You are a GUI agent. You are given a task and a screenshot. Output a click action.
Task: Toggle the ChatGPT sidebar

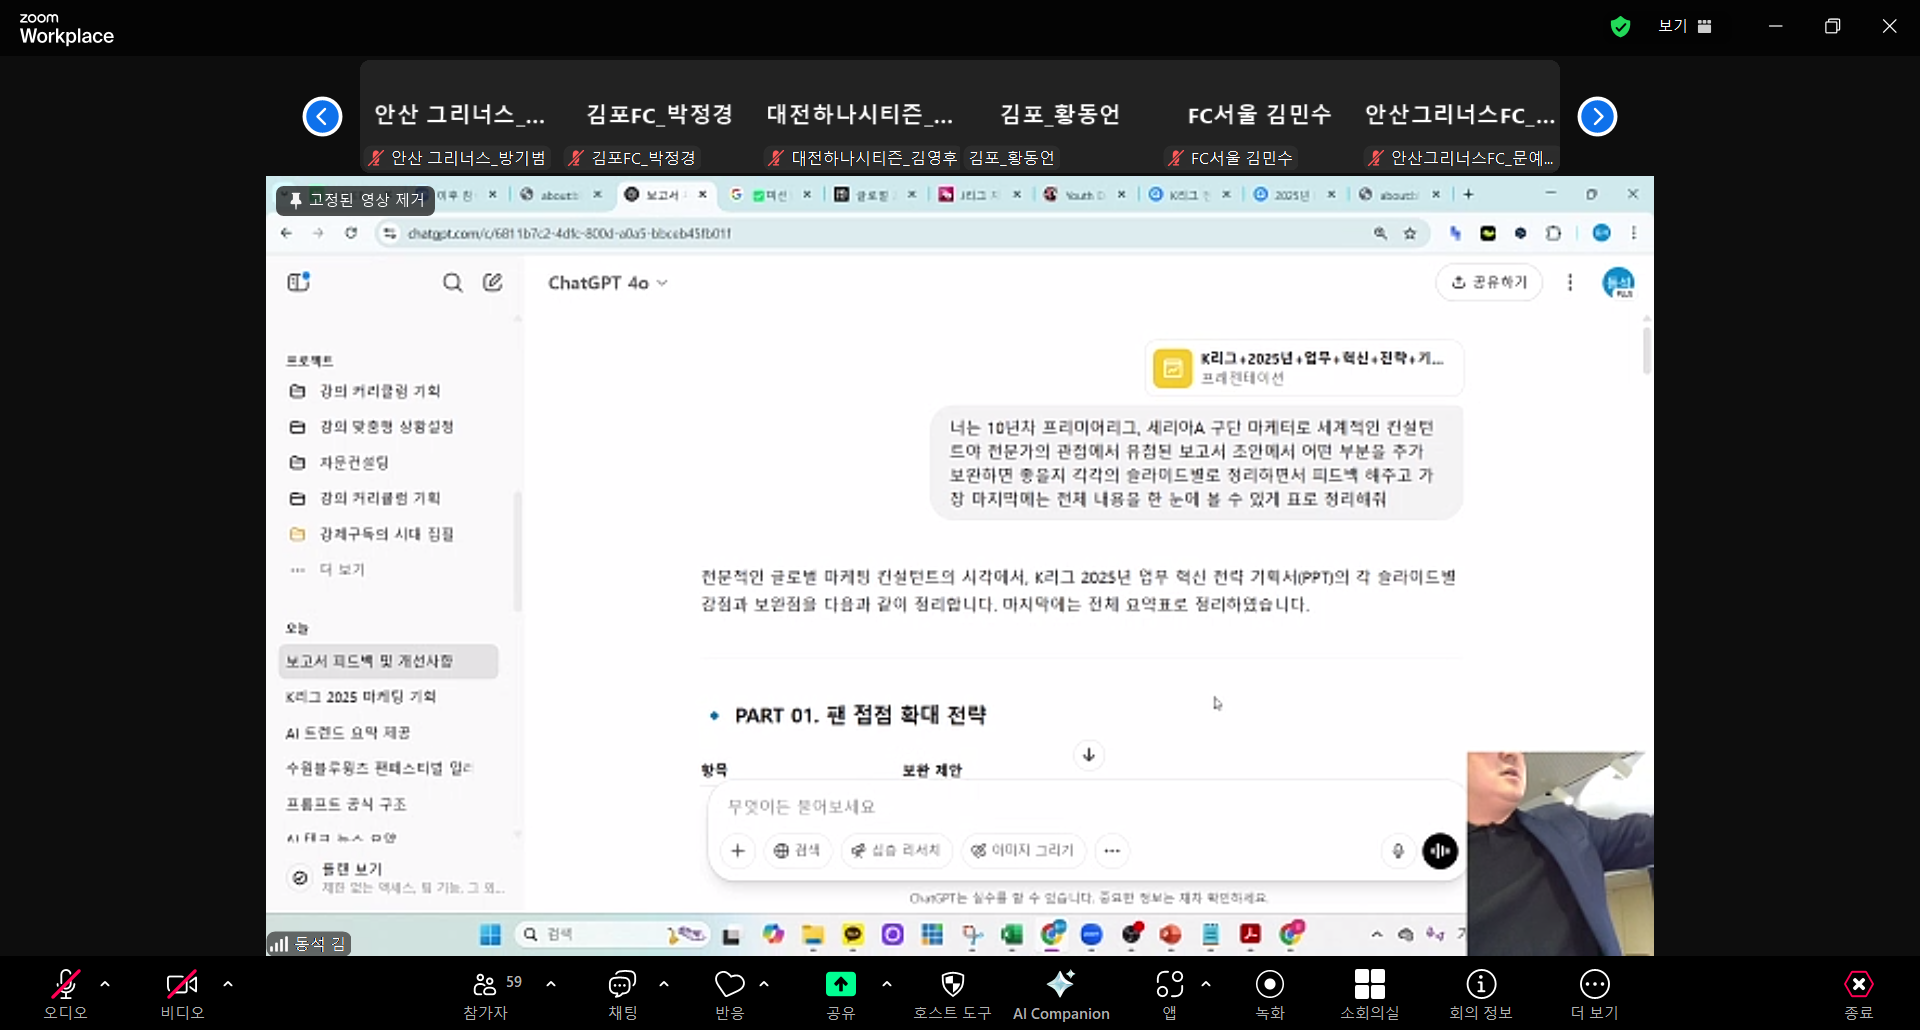[x=299, y=283]
